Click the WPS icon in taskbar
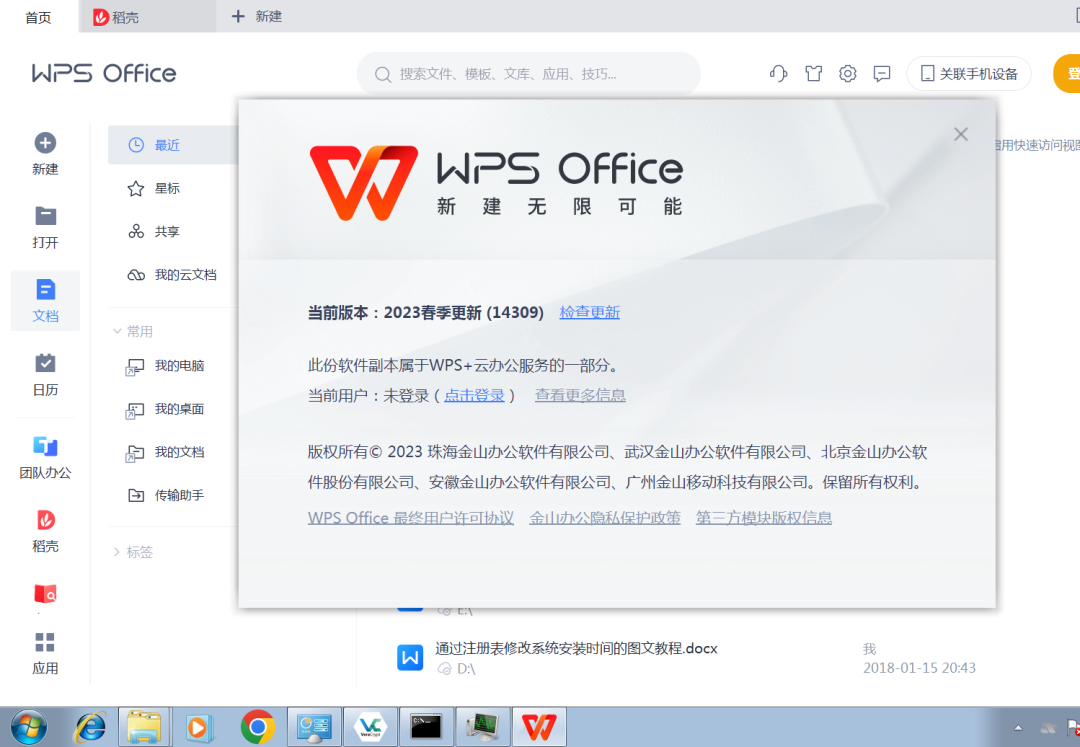Viewport: 1080px width, 747px height. 539,727
